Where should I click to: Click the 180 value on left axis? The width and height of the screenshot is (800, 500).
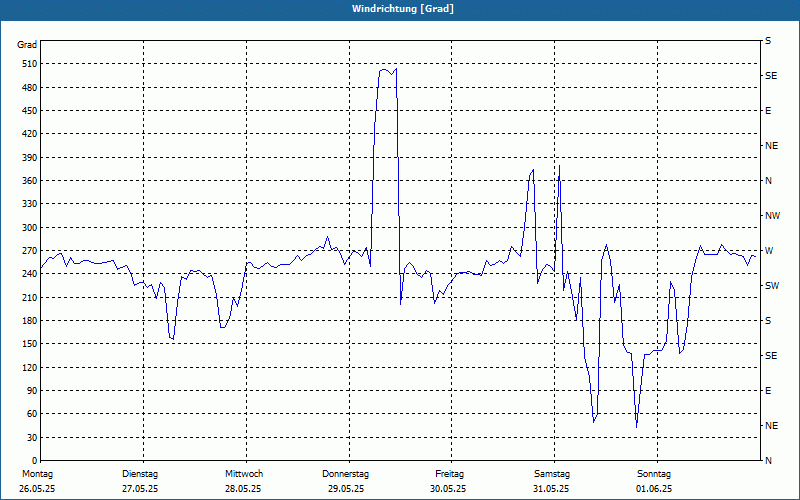click(30, 321)
